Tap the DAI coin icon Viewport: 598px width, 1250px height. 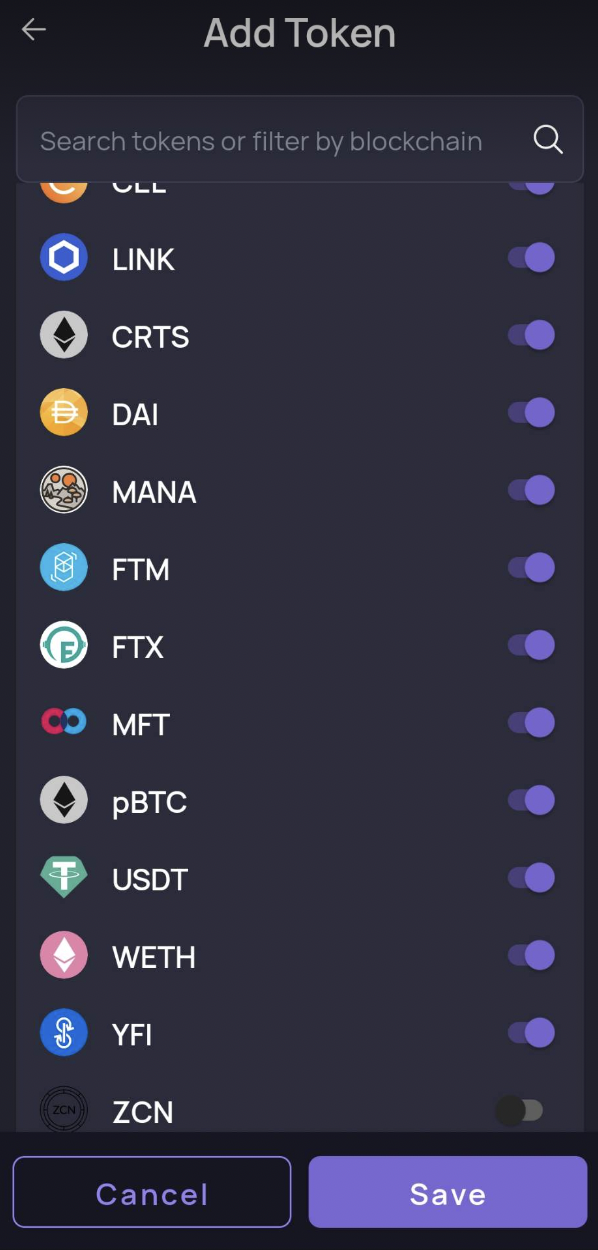64,413
